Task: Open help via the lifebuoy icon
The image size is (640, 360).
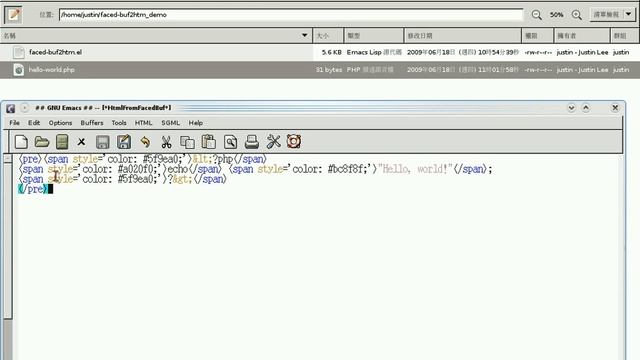Action: (x=294, y=142)
